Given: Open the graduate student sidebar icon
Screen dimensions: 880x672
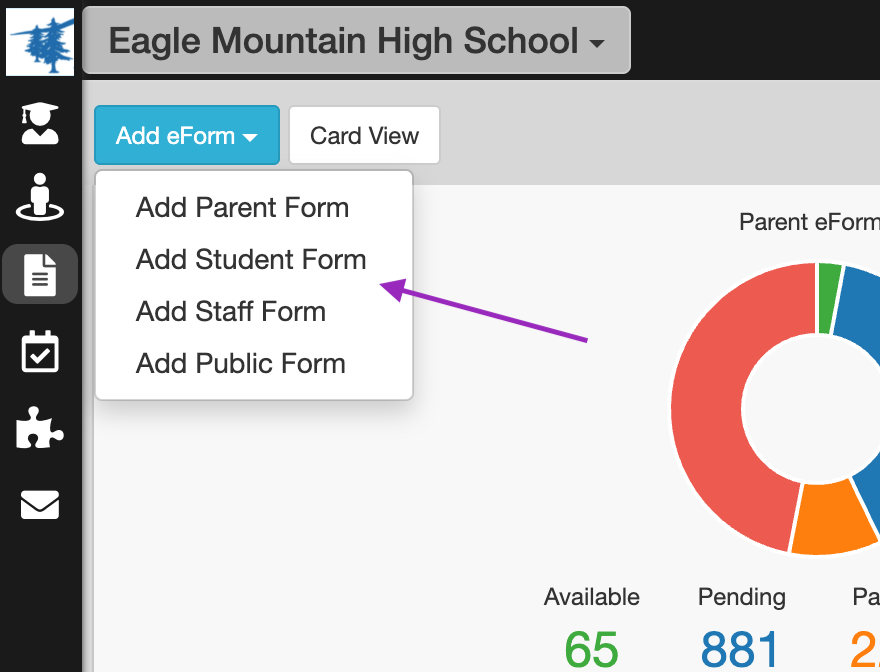Looking at the screenshot, I should point(40,122).
